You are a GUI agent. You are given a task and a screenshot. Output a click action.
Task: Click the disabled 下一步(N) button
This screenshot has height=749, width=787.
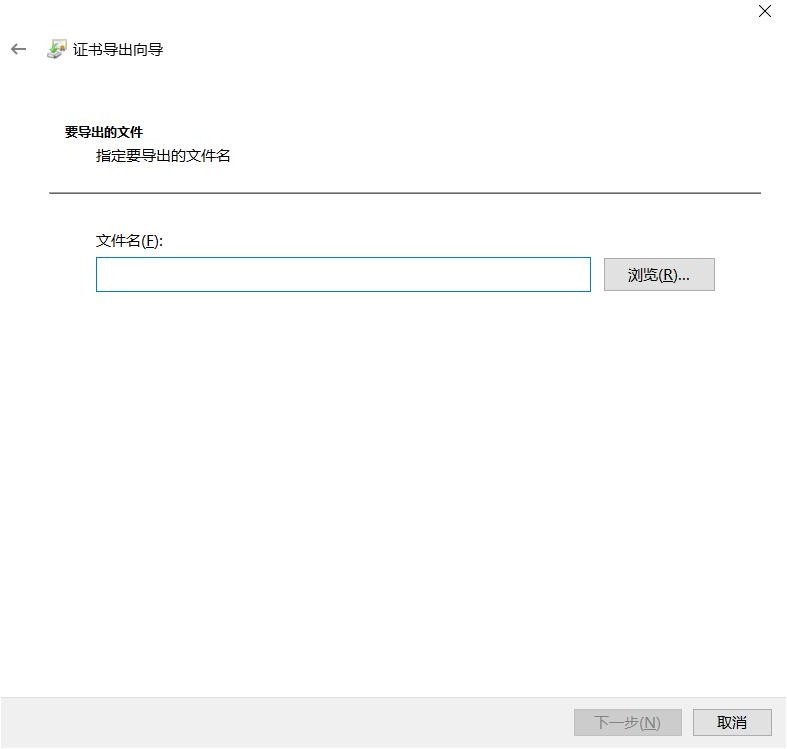coord(627,722)
